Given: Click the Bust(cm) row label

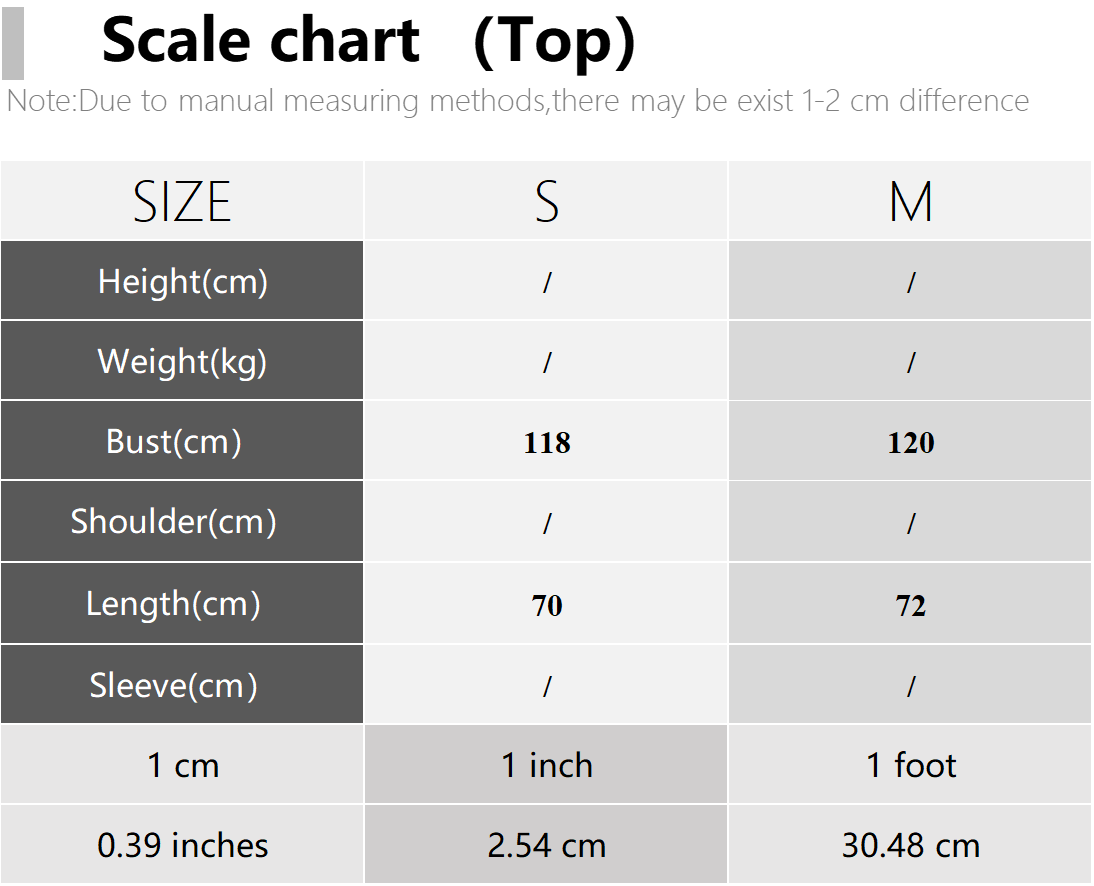Looking at the screenshot, I should tap(182, 441).
